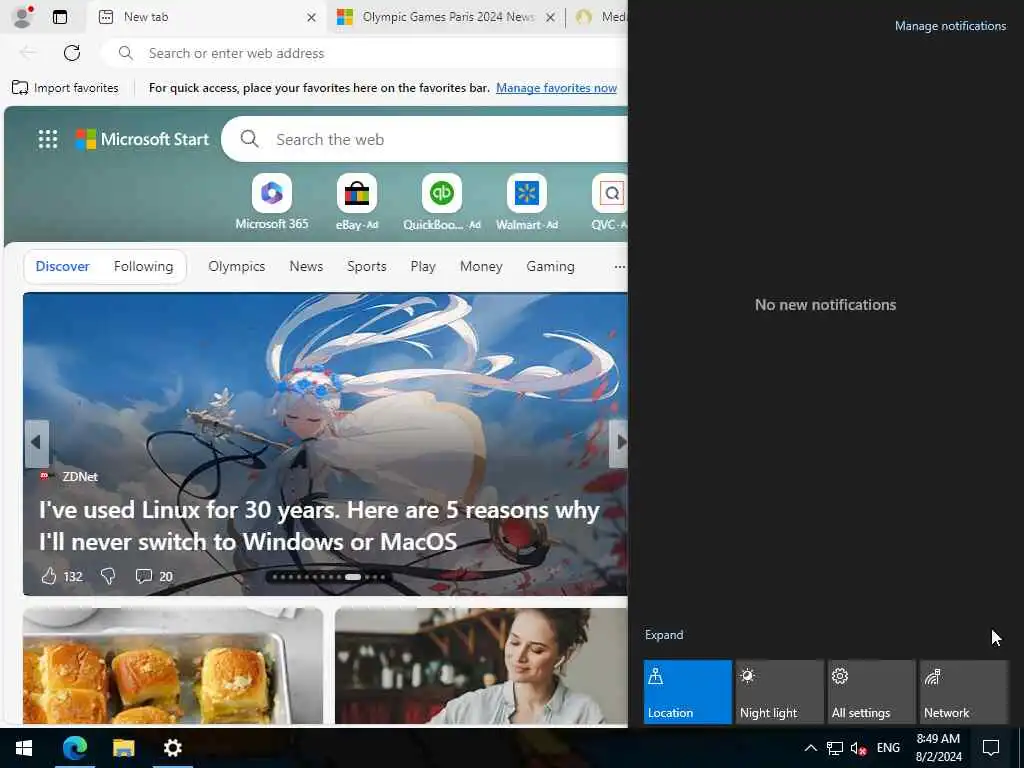Open the News category
The height and width of the screenshot is (768, 1024).
tap(306, 266)
